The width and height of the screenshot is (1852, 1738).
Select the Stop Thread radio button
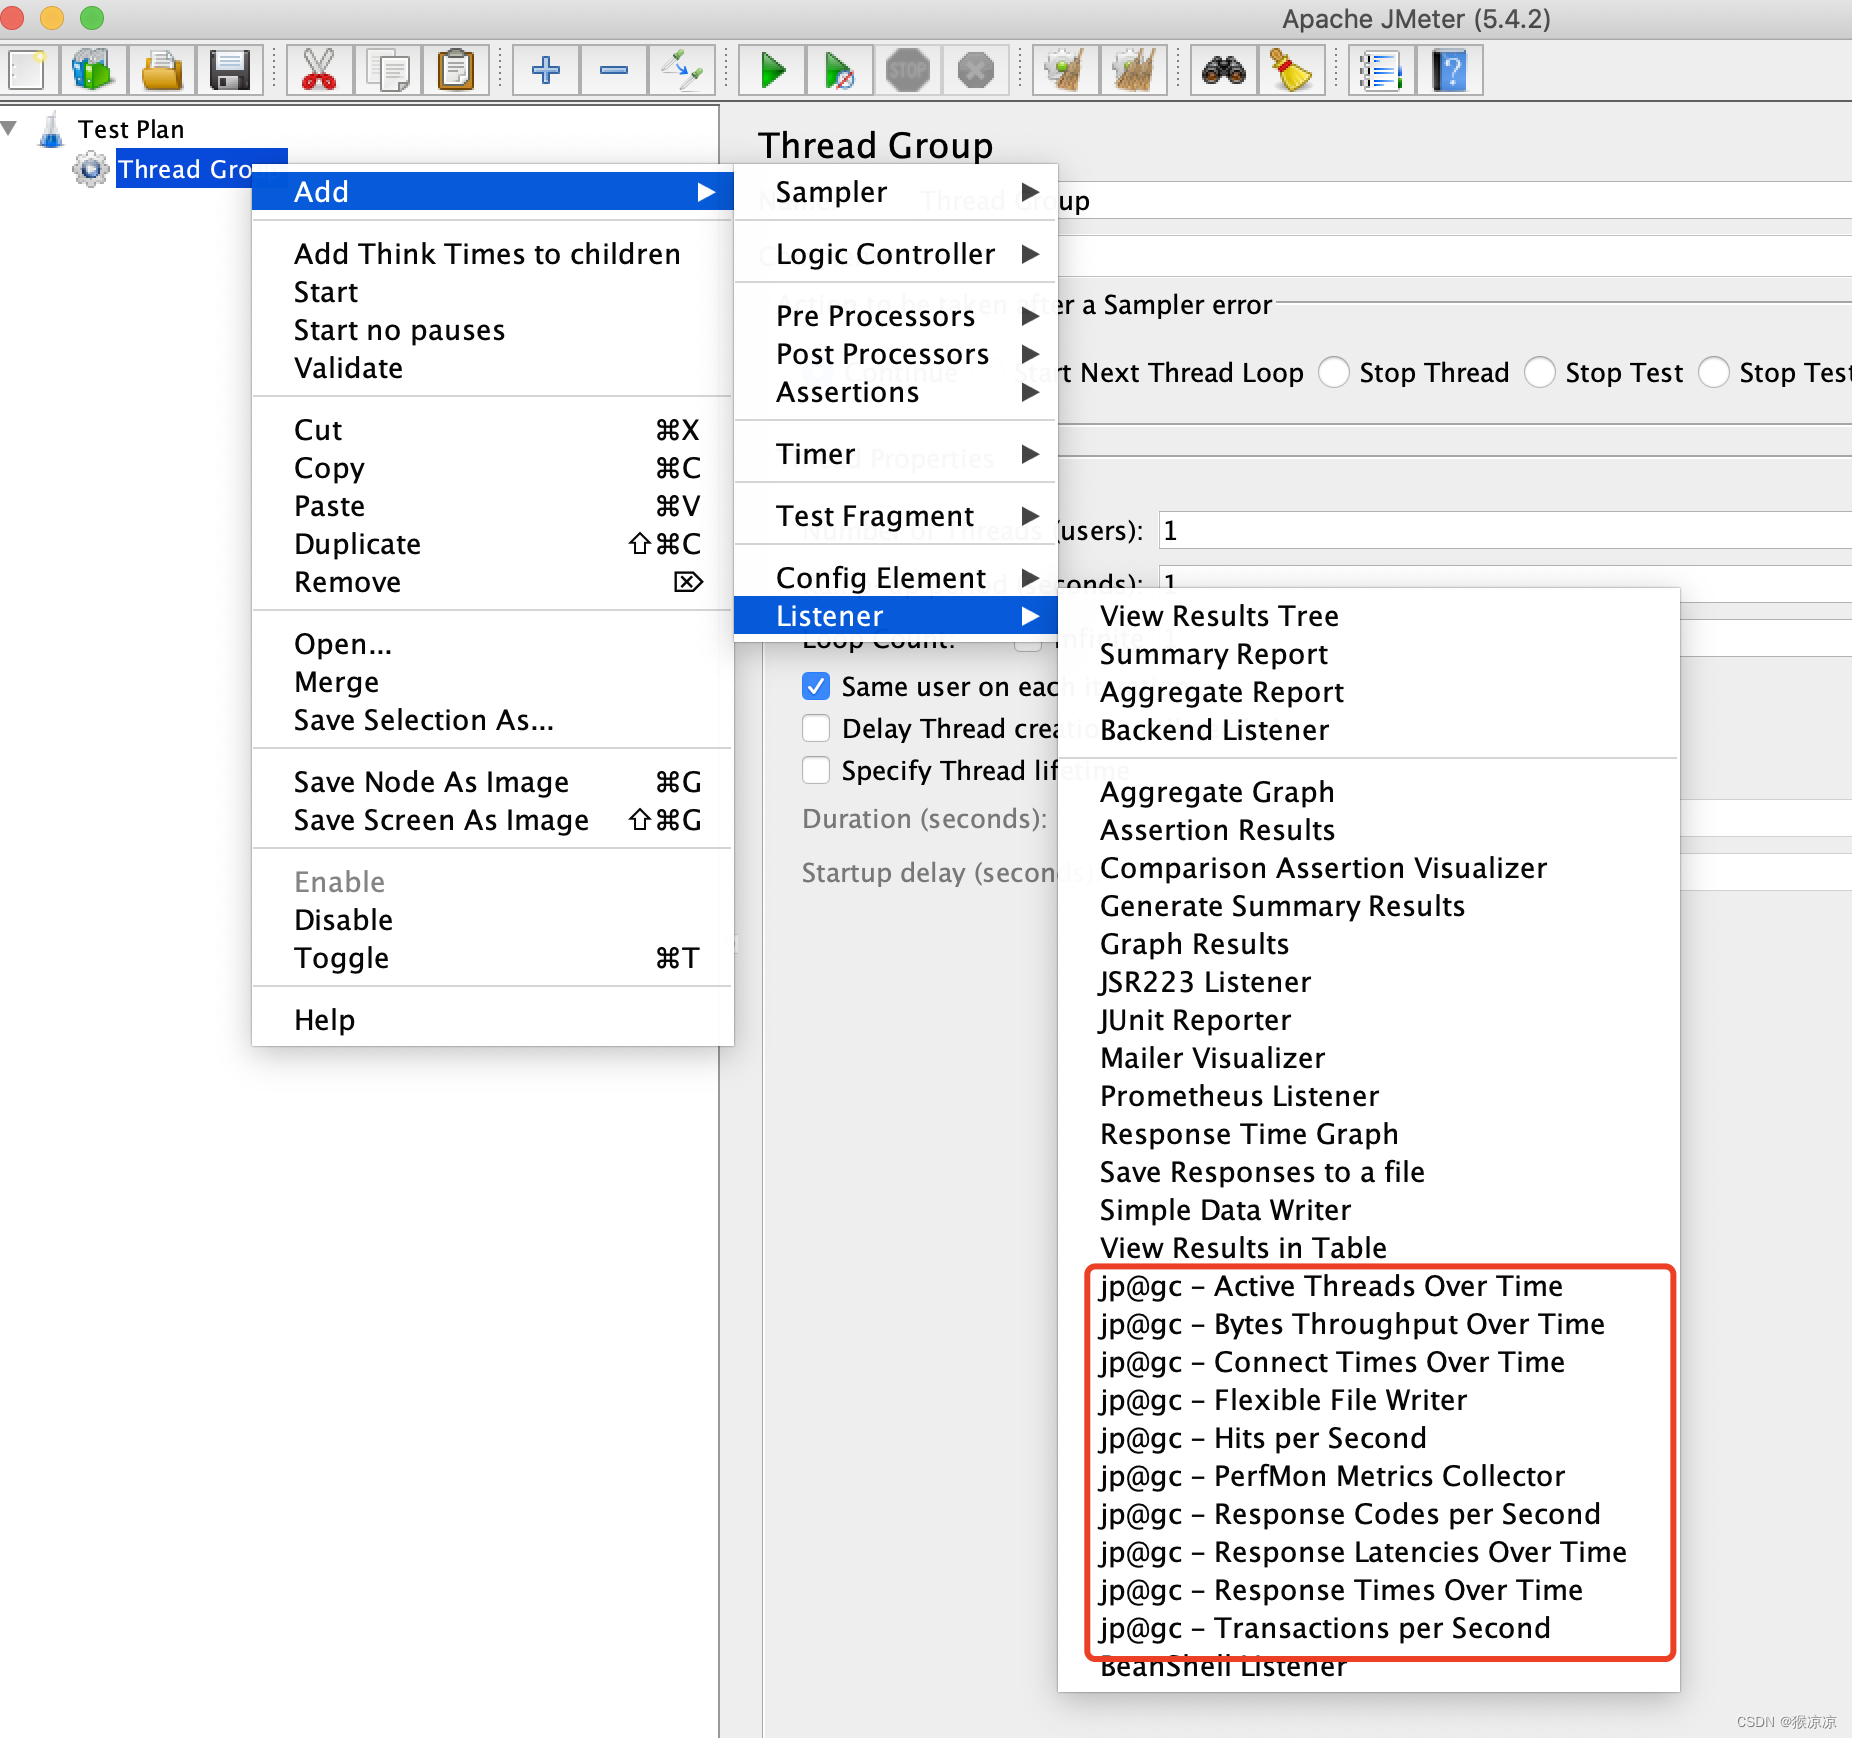click(1334, 373)
